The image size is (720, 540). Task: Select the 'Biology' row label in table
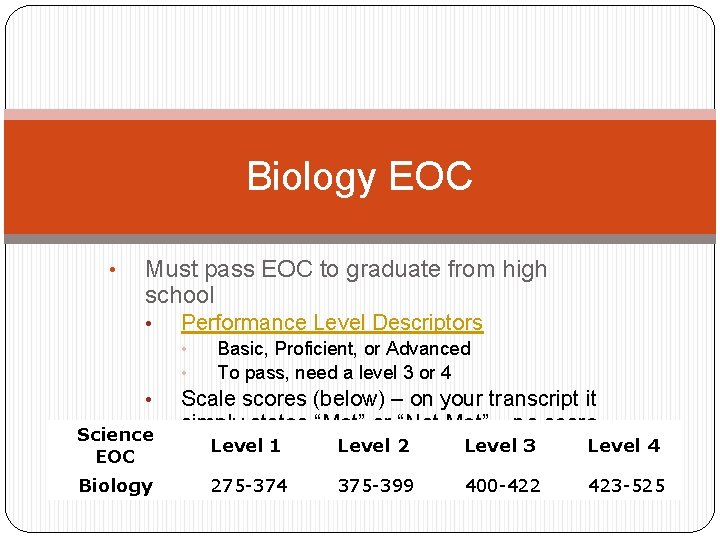coord(116,486)
